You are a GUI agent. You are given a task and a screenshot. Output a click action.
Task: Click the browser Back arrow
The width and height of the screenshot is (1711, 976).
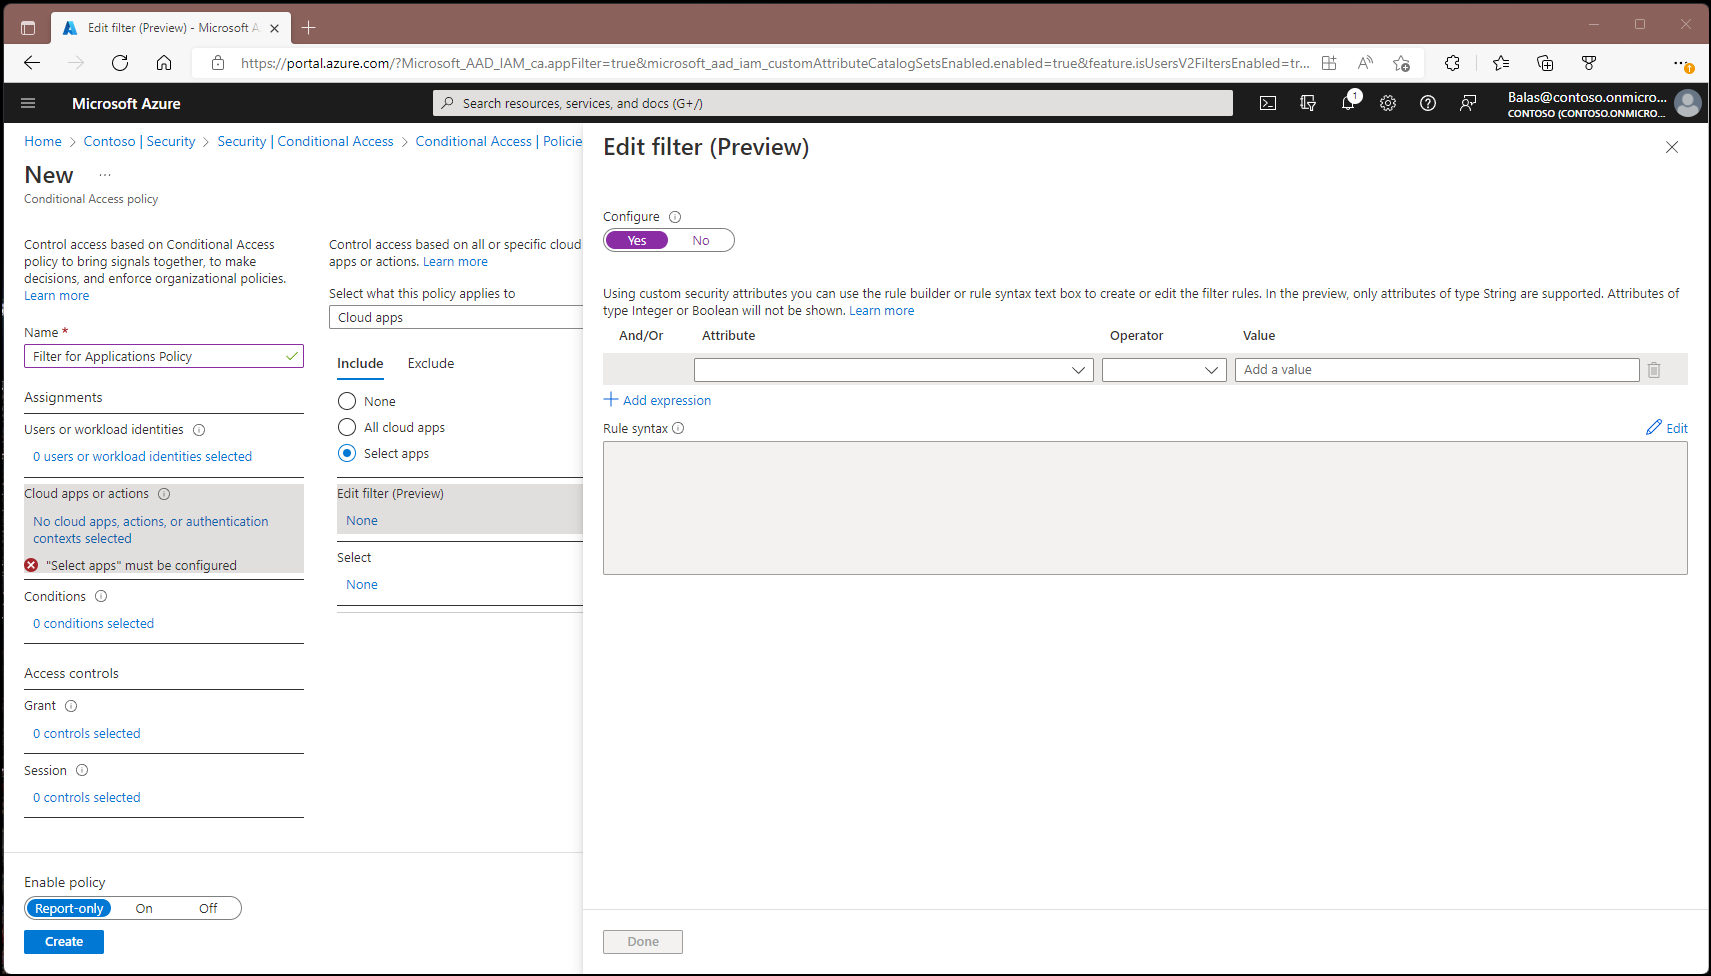[x=32, y=63]
